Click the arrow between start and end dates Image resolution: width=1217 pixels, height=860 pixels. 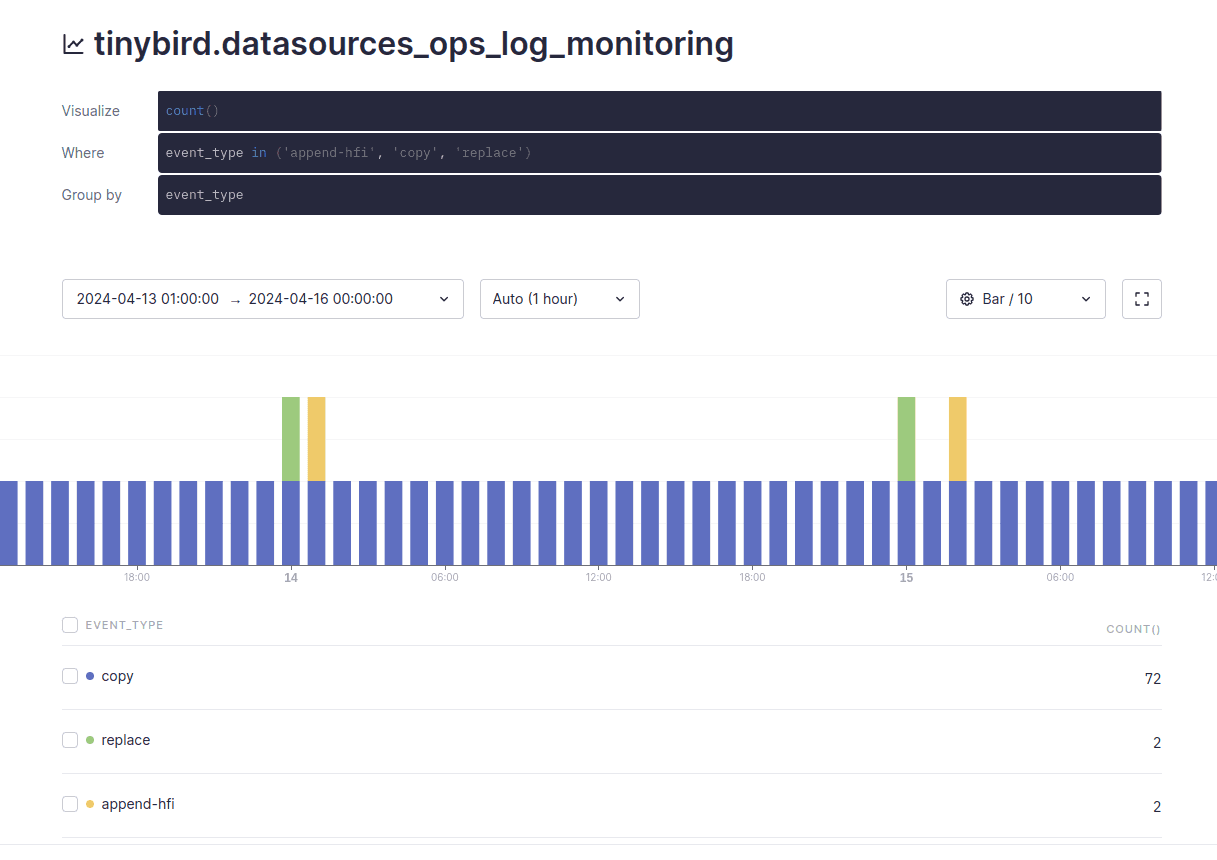[235, 300]
